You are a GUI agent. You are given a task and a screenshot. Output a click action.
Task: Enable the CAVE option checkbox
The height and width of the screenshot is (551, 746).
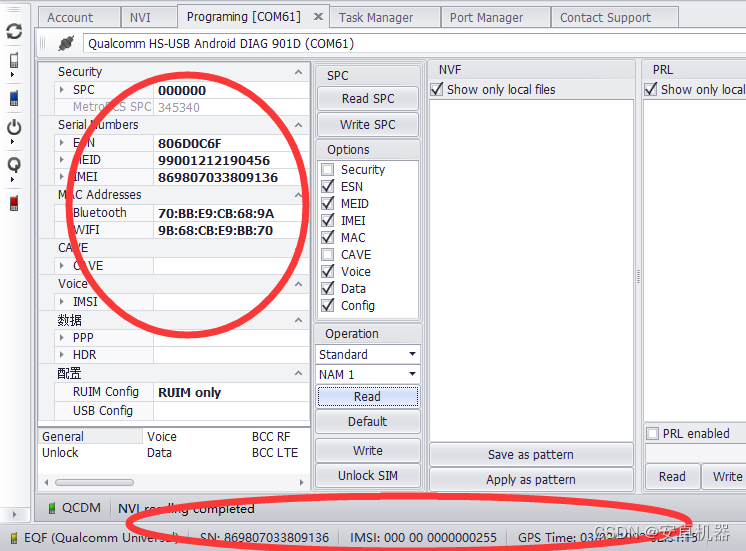pyautogui.click(x=328, y=255)
